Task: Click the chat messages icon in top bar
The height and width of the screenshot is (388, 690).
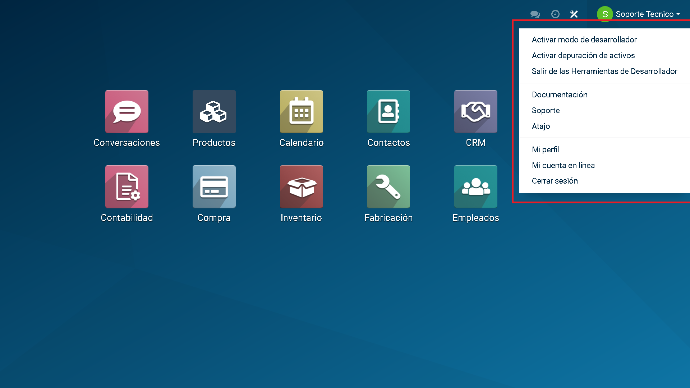Action: click(535, 14)
